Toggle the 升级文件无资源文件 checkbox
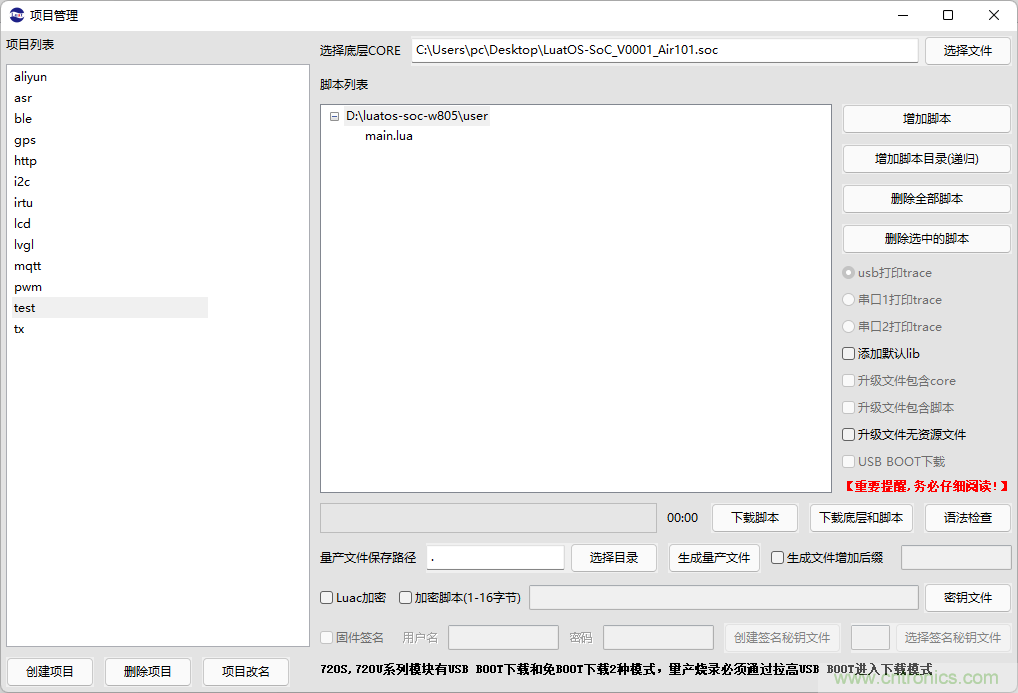Viewport: 1018px width, 693px height. pos(849,435)
